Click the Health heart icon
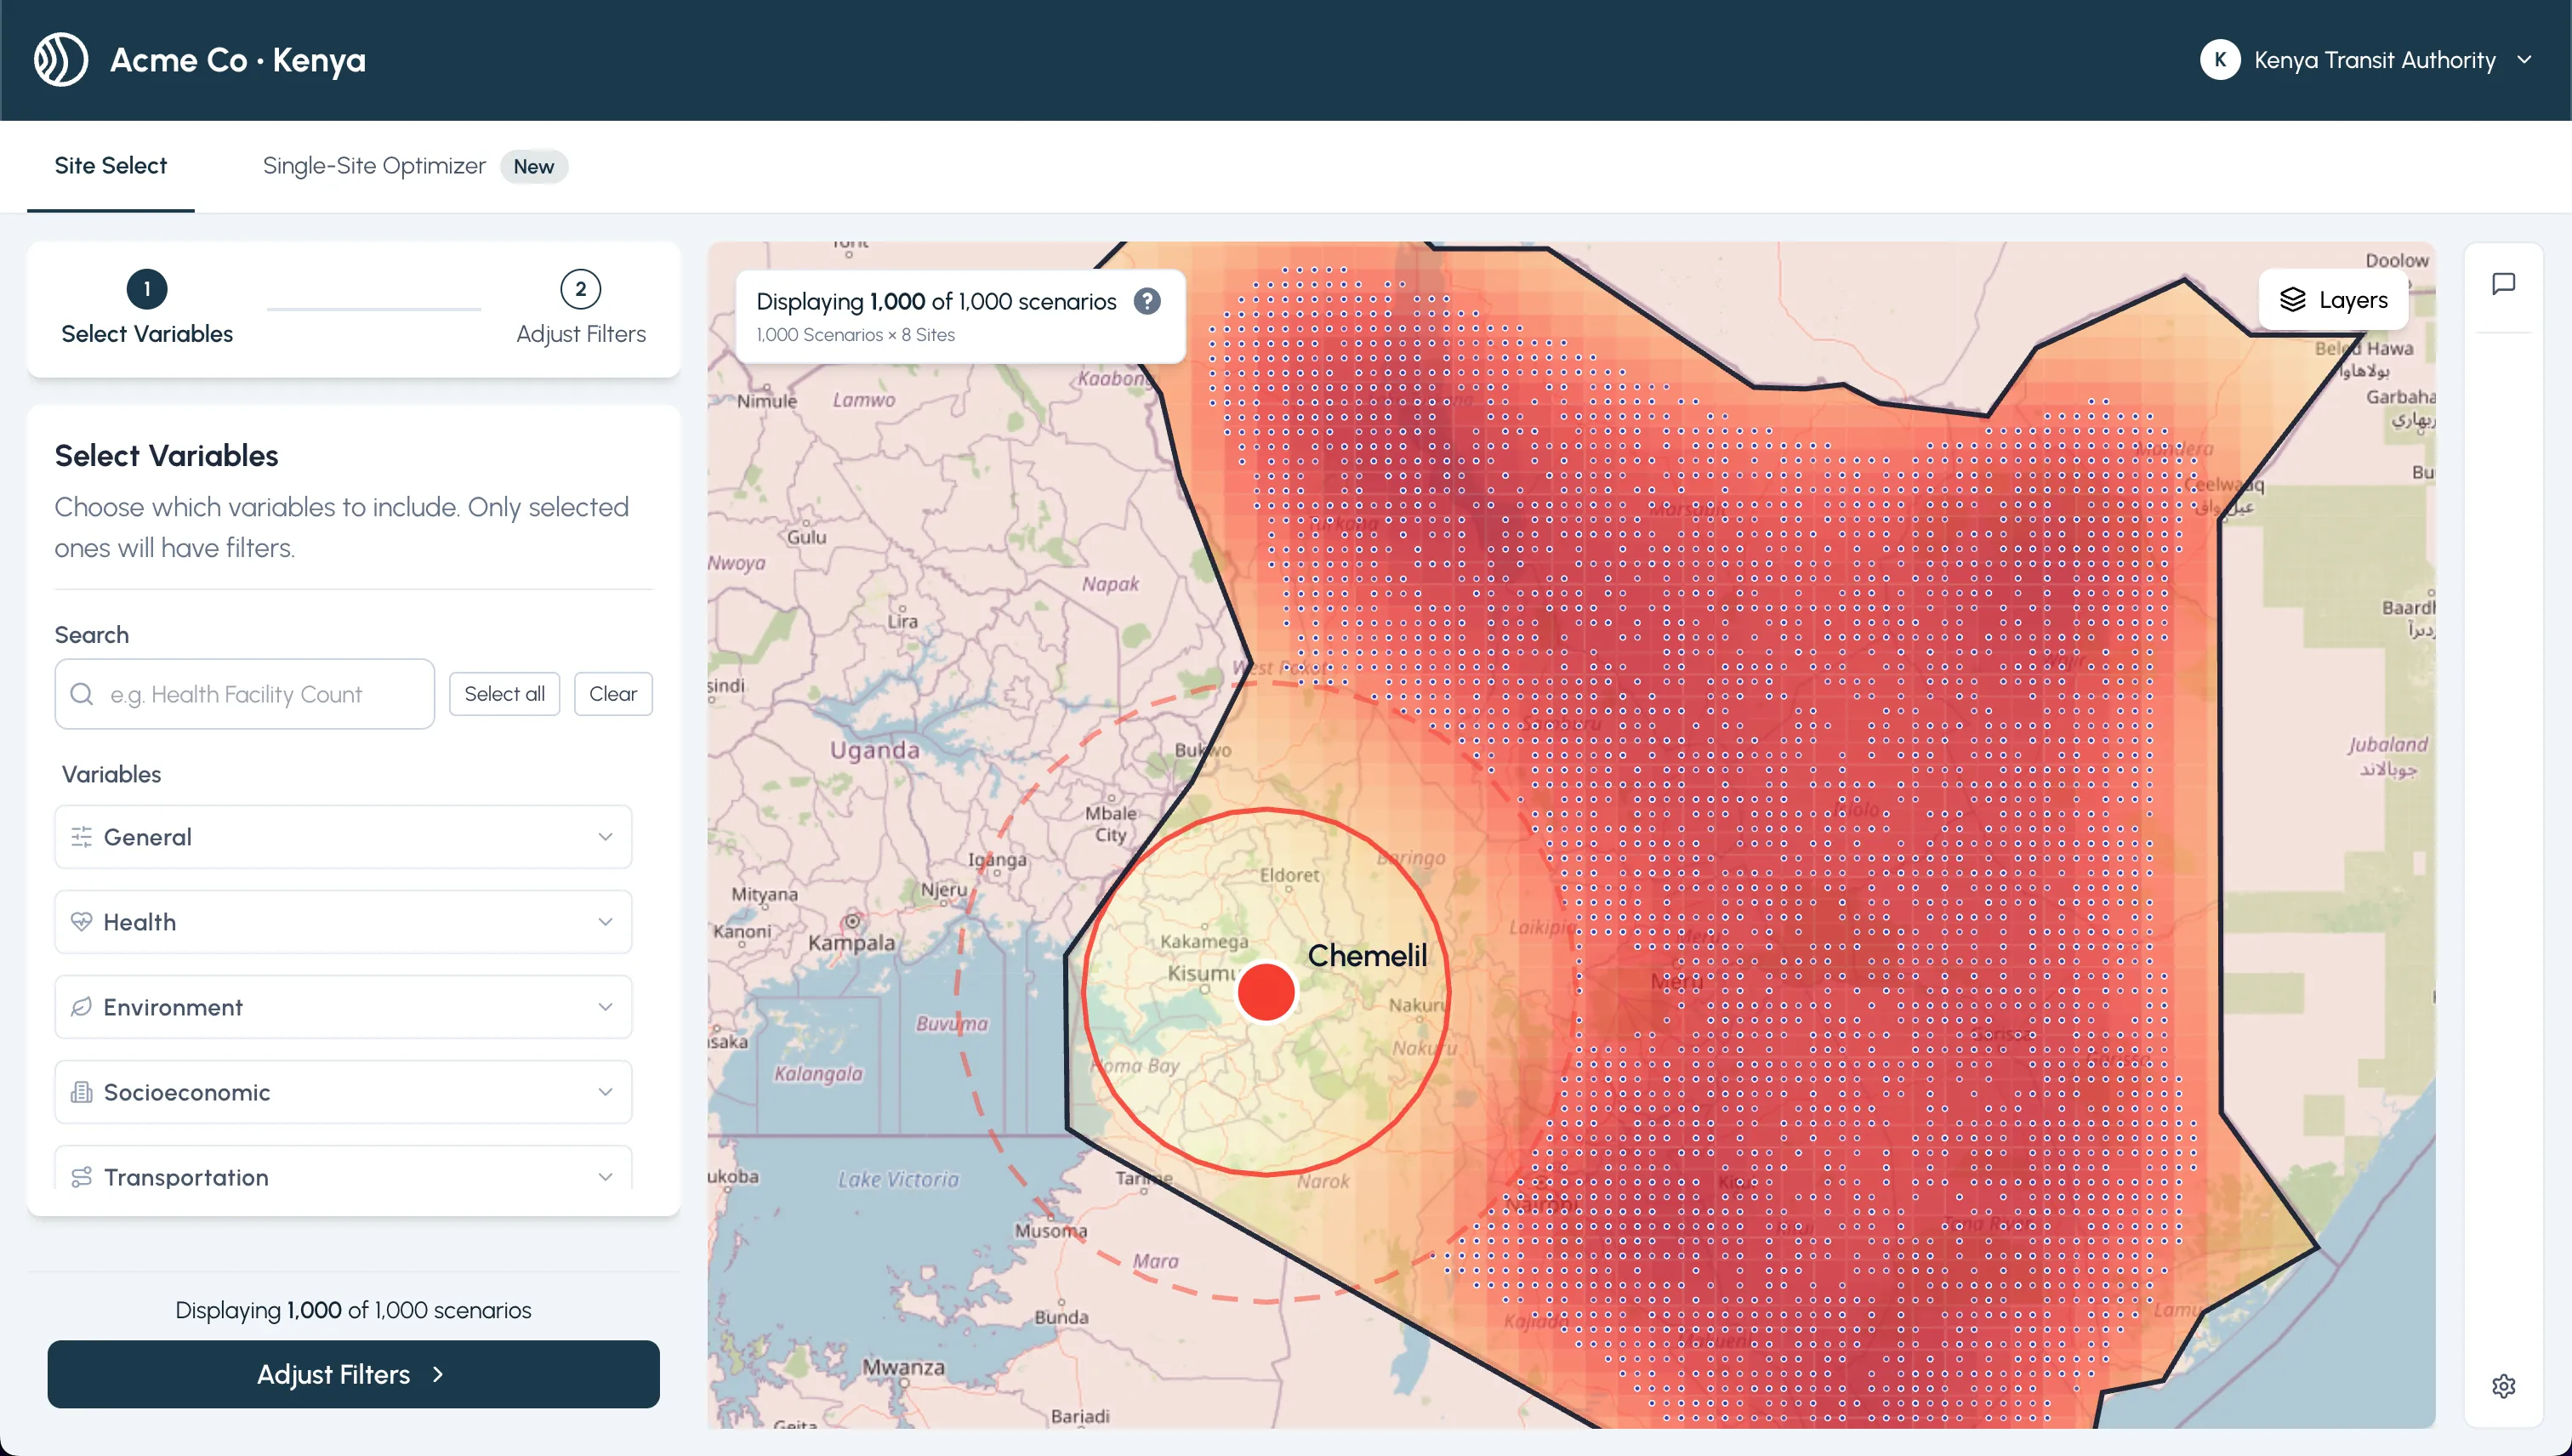The width and height of the screenshot is (2572, 1456). coord(82,922)
